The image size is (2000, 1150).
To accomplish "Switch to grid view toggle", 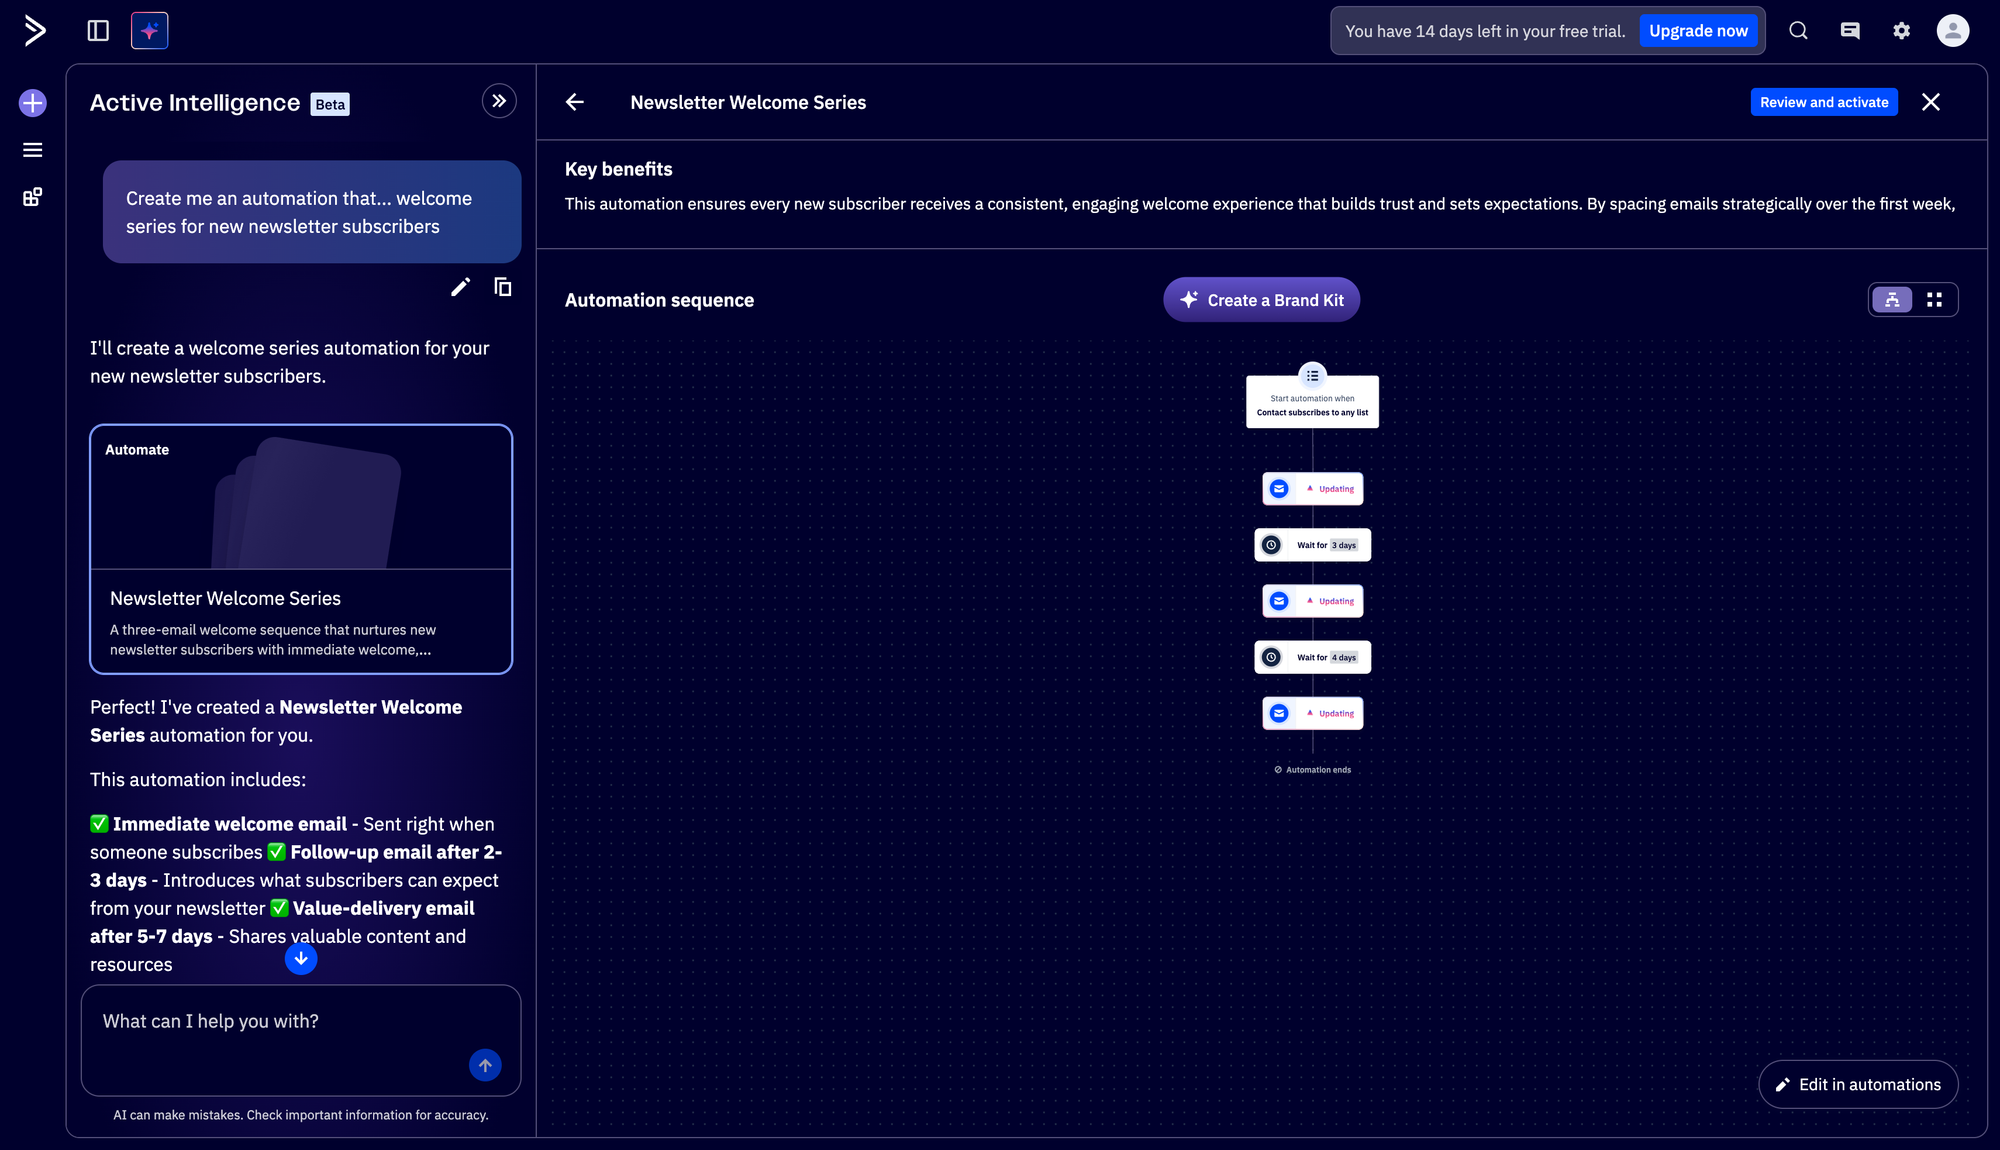I will pyautogui.click(x=1934, y=300).
